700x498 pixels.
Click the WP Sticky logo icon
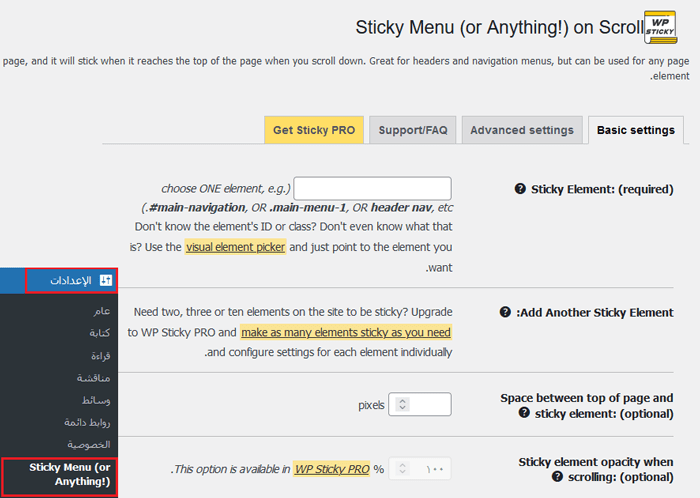661,28
